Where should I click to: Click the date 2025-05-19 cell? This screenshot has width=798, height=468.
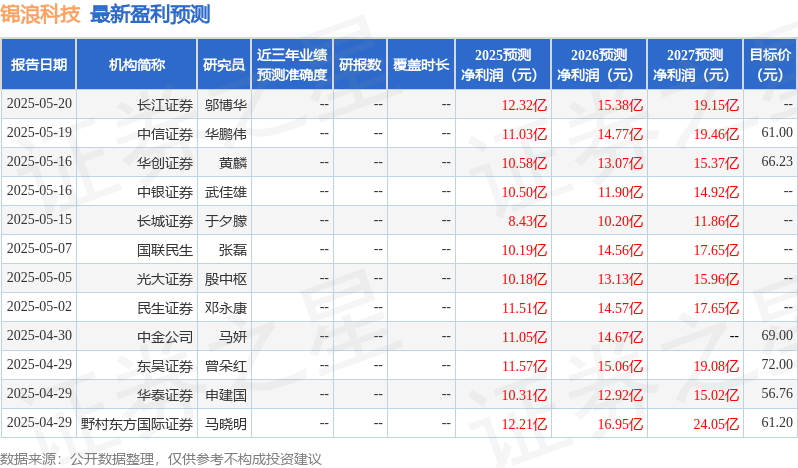39,133
